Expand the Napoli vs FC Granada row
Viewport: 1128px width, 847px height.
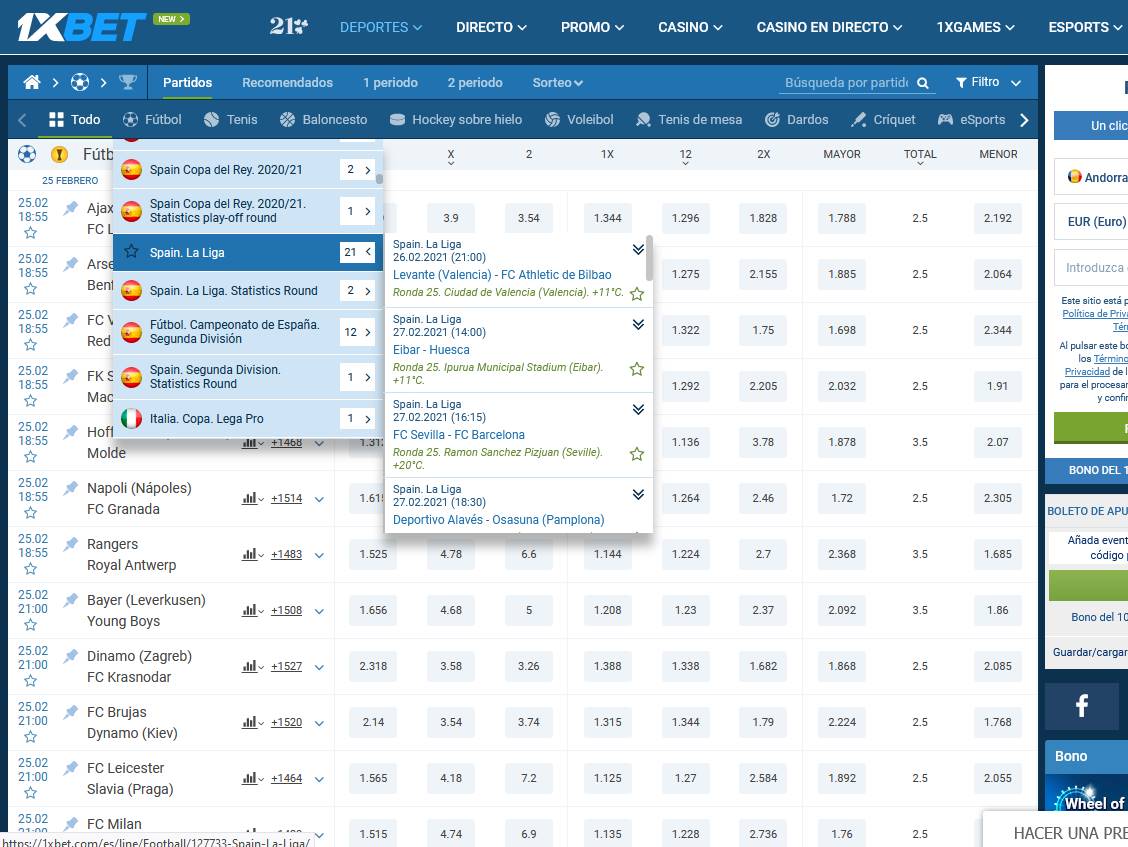[319, 499]
